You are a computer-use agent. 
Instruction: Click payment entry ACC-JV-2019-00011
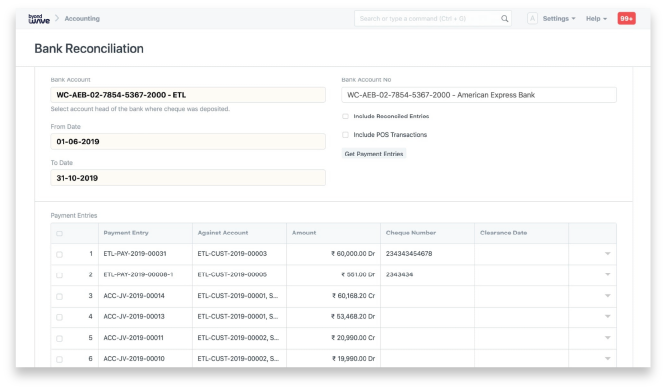click(x=134, y=338)
